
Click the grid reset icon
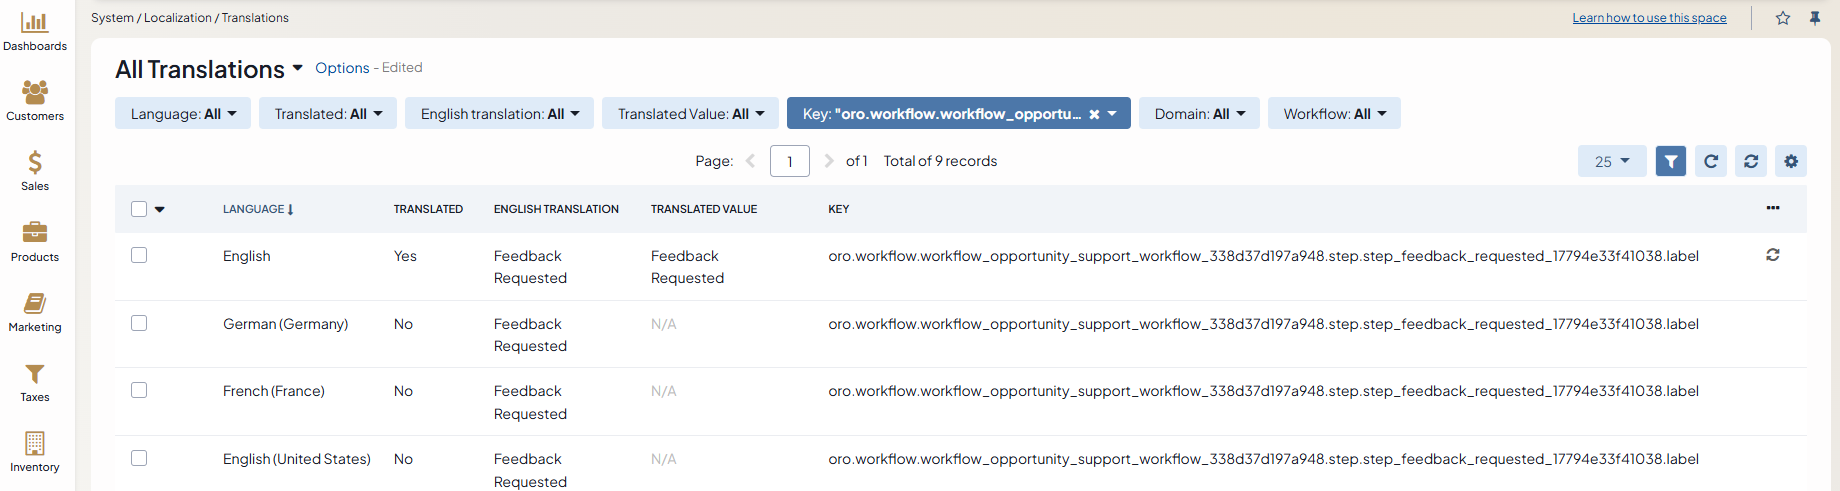click(1751, 161)
